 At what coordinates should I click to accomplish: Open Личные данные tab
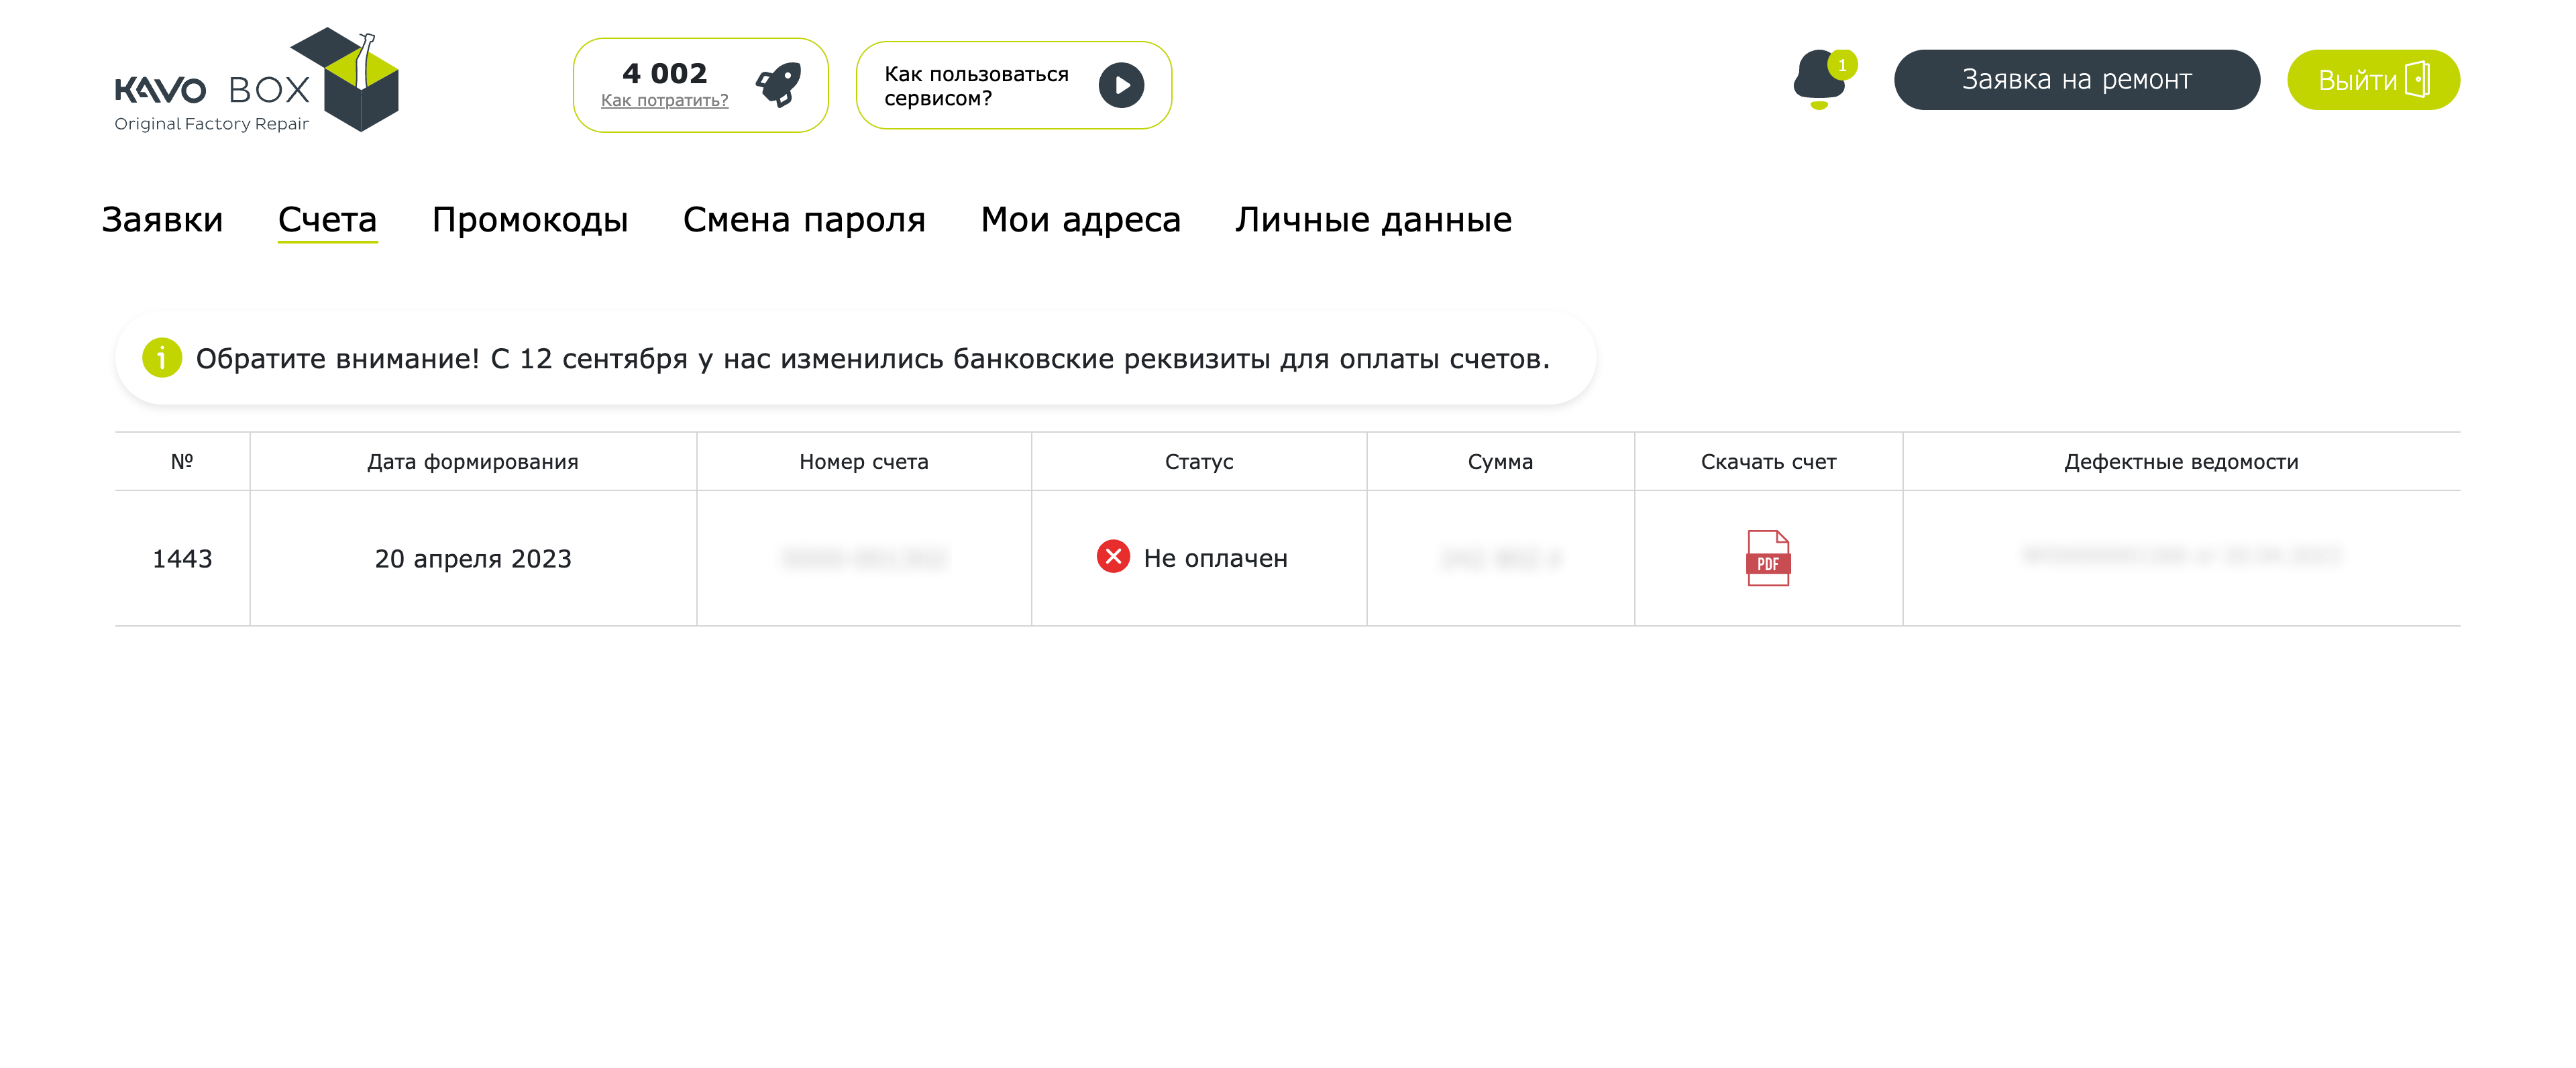pyautogui.click(x=1373, y=219)
